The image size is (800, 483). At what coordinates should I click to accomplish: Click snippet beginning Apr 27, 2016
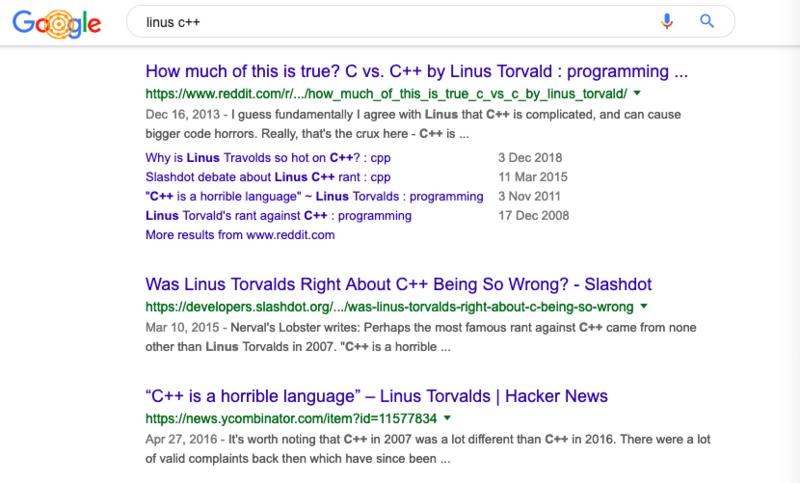coord(428,449)
